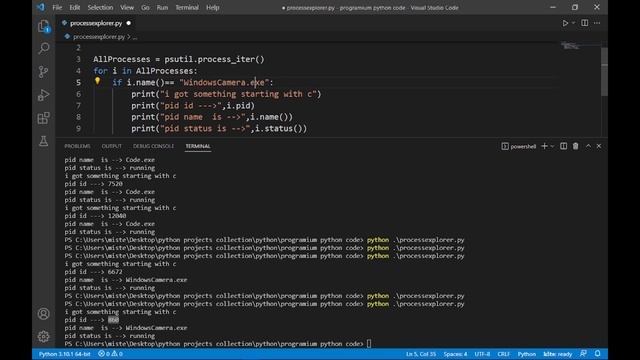
Task: Run the Python file with play button
Action: (x=565, y=23)
